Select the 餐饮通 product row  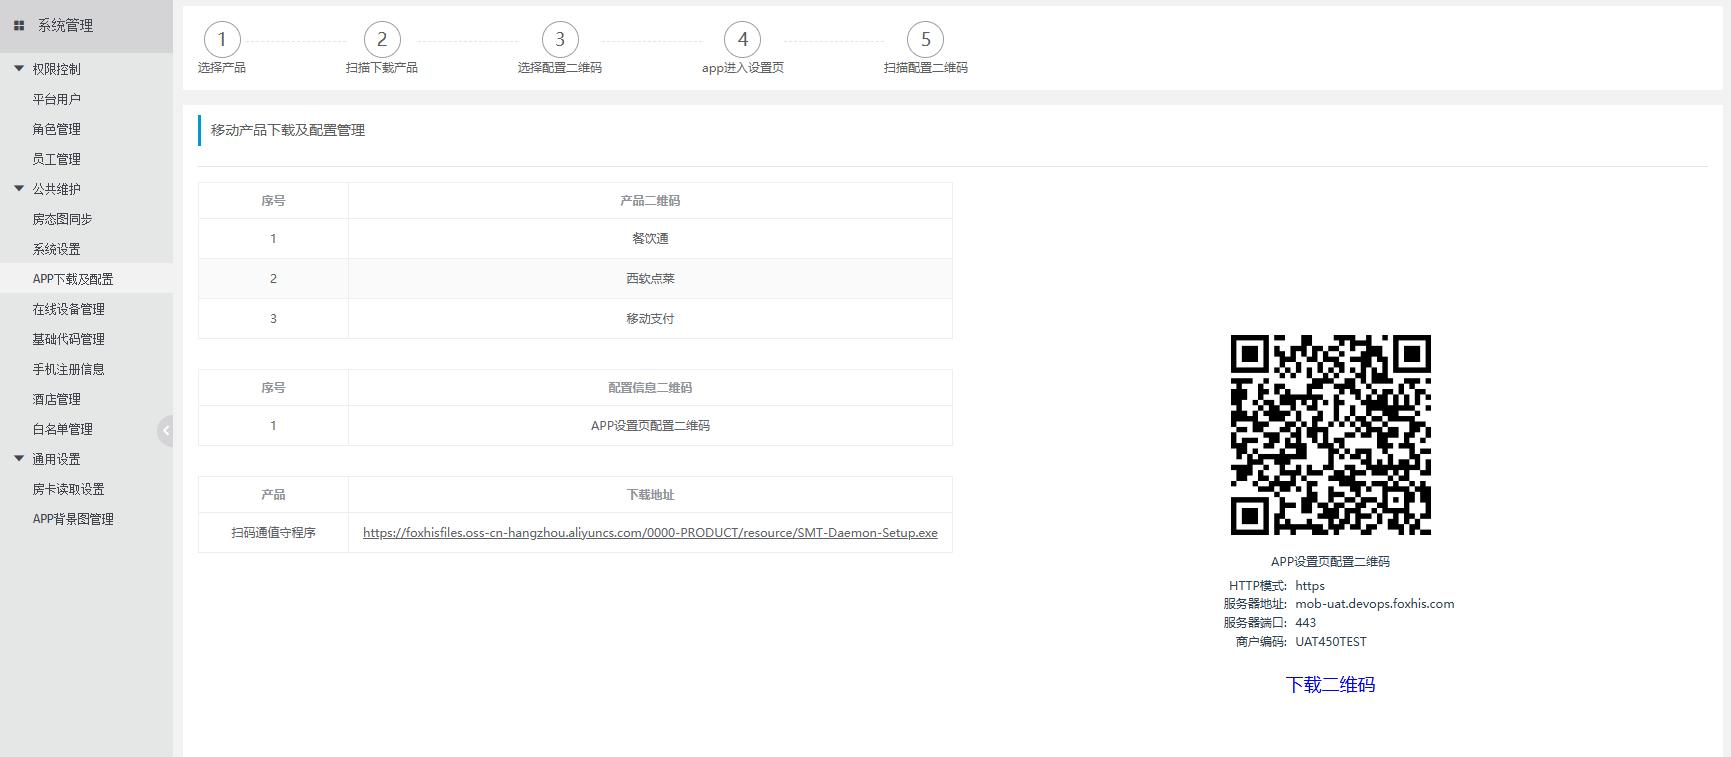[575, 239]
